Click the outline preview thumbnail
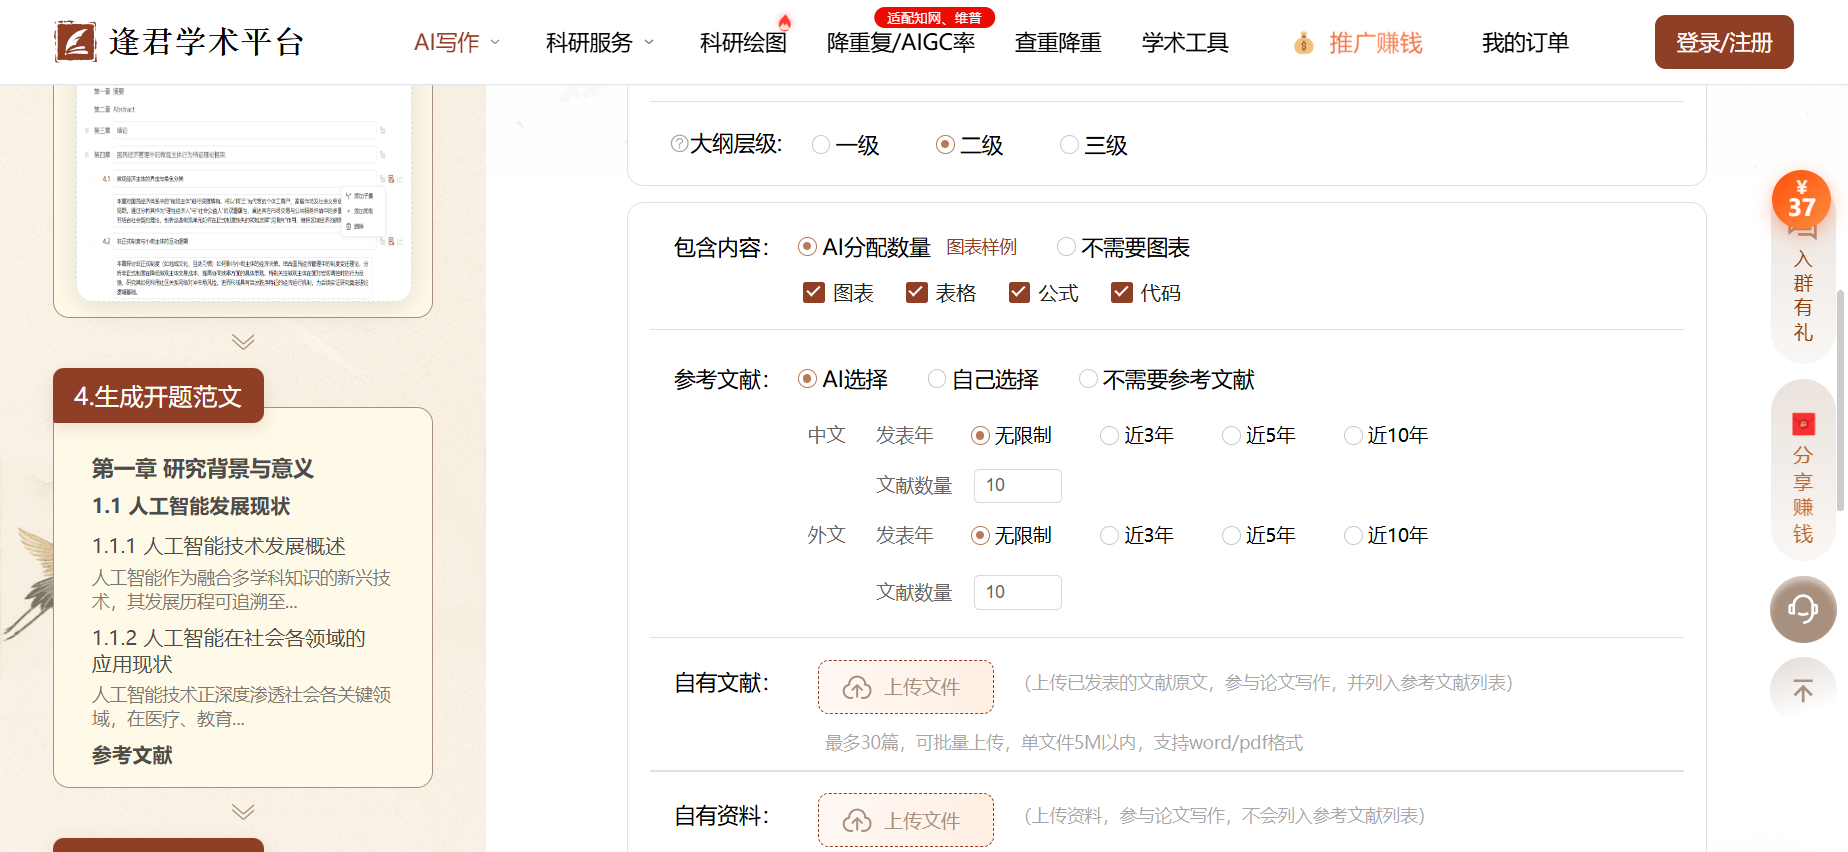This screenshot has height=852, width=1848. (x=243, y=192)
